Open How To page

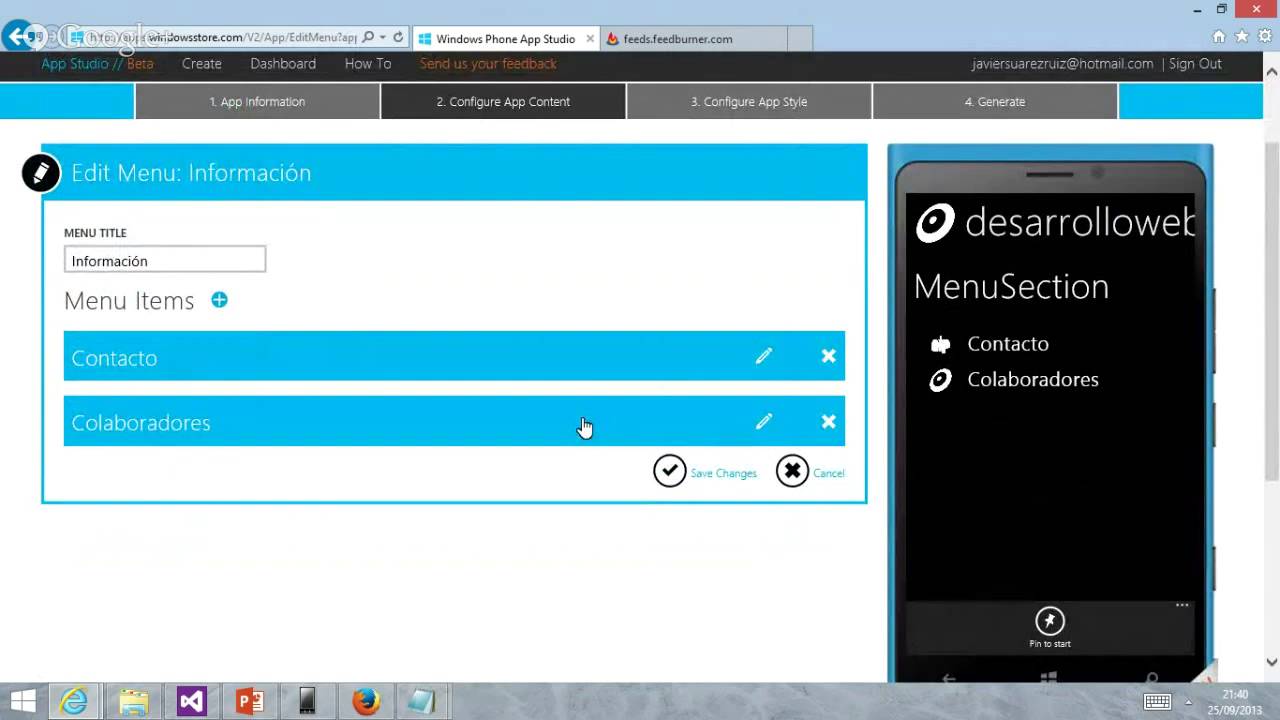[368, 63]
